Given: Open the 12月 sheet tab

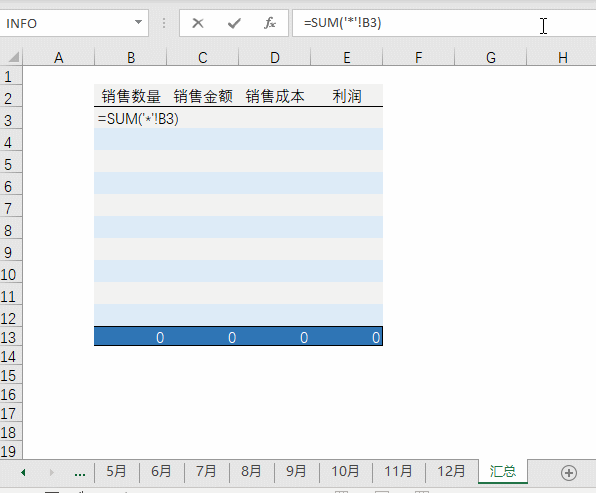Looking at the screenshot, I should [x=451, y=471].
